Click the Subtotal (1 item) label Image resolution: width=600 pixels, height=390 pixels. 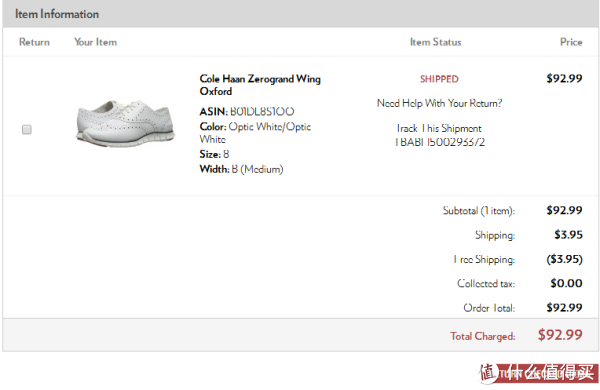tap(479, 211)
